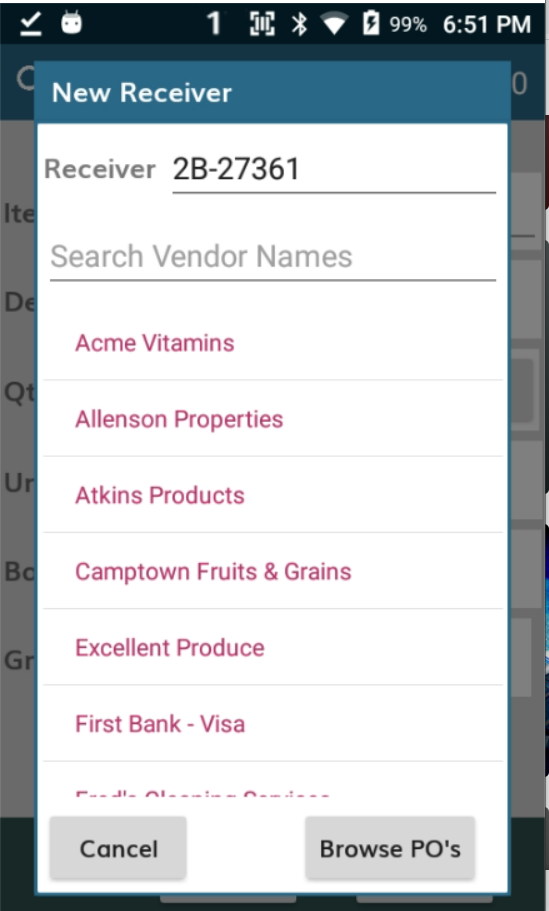549x911 pixels.
Task: Tap the number 1 notification icon
Action: tap(214, 24)
